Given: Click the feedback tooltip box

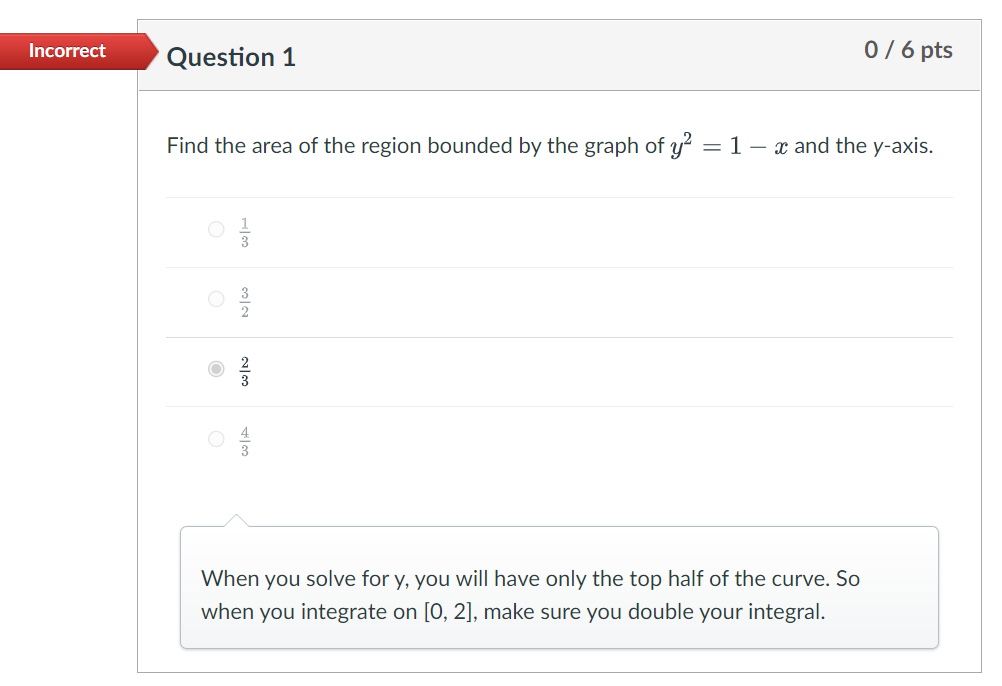Looking at the screenshot, I should tap(559, 587).
